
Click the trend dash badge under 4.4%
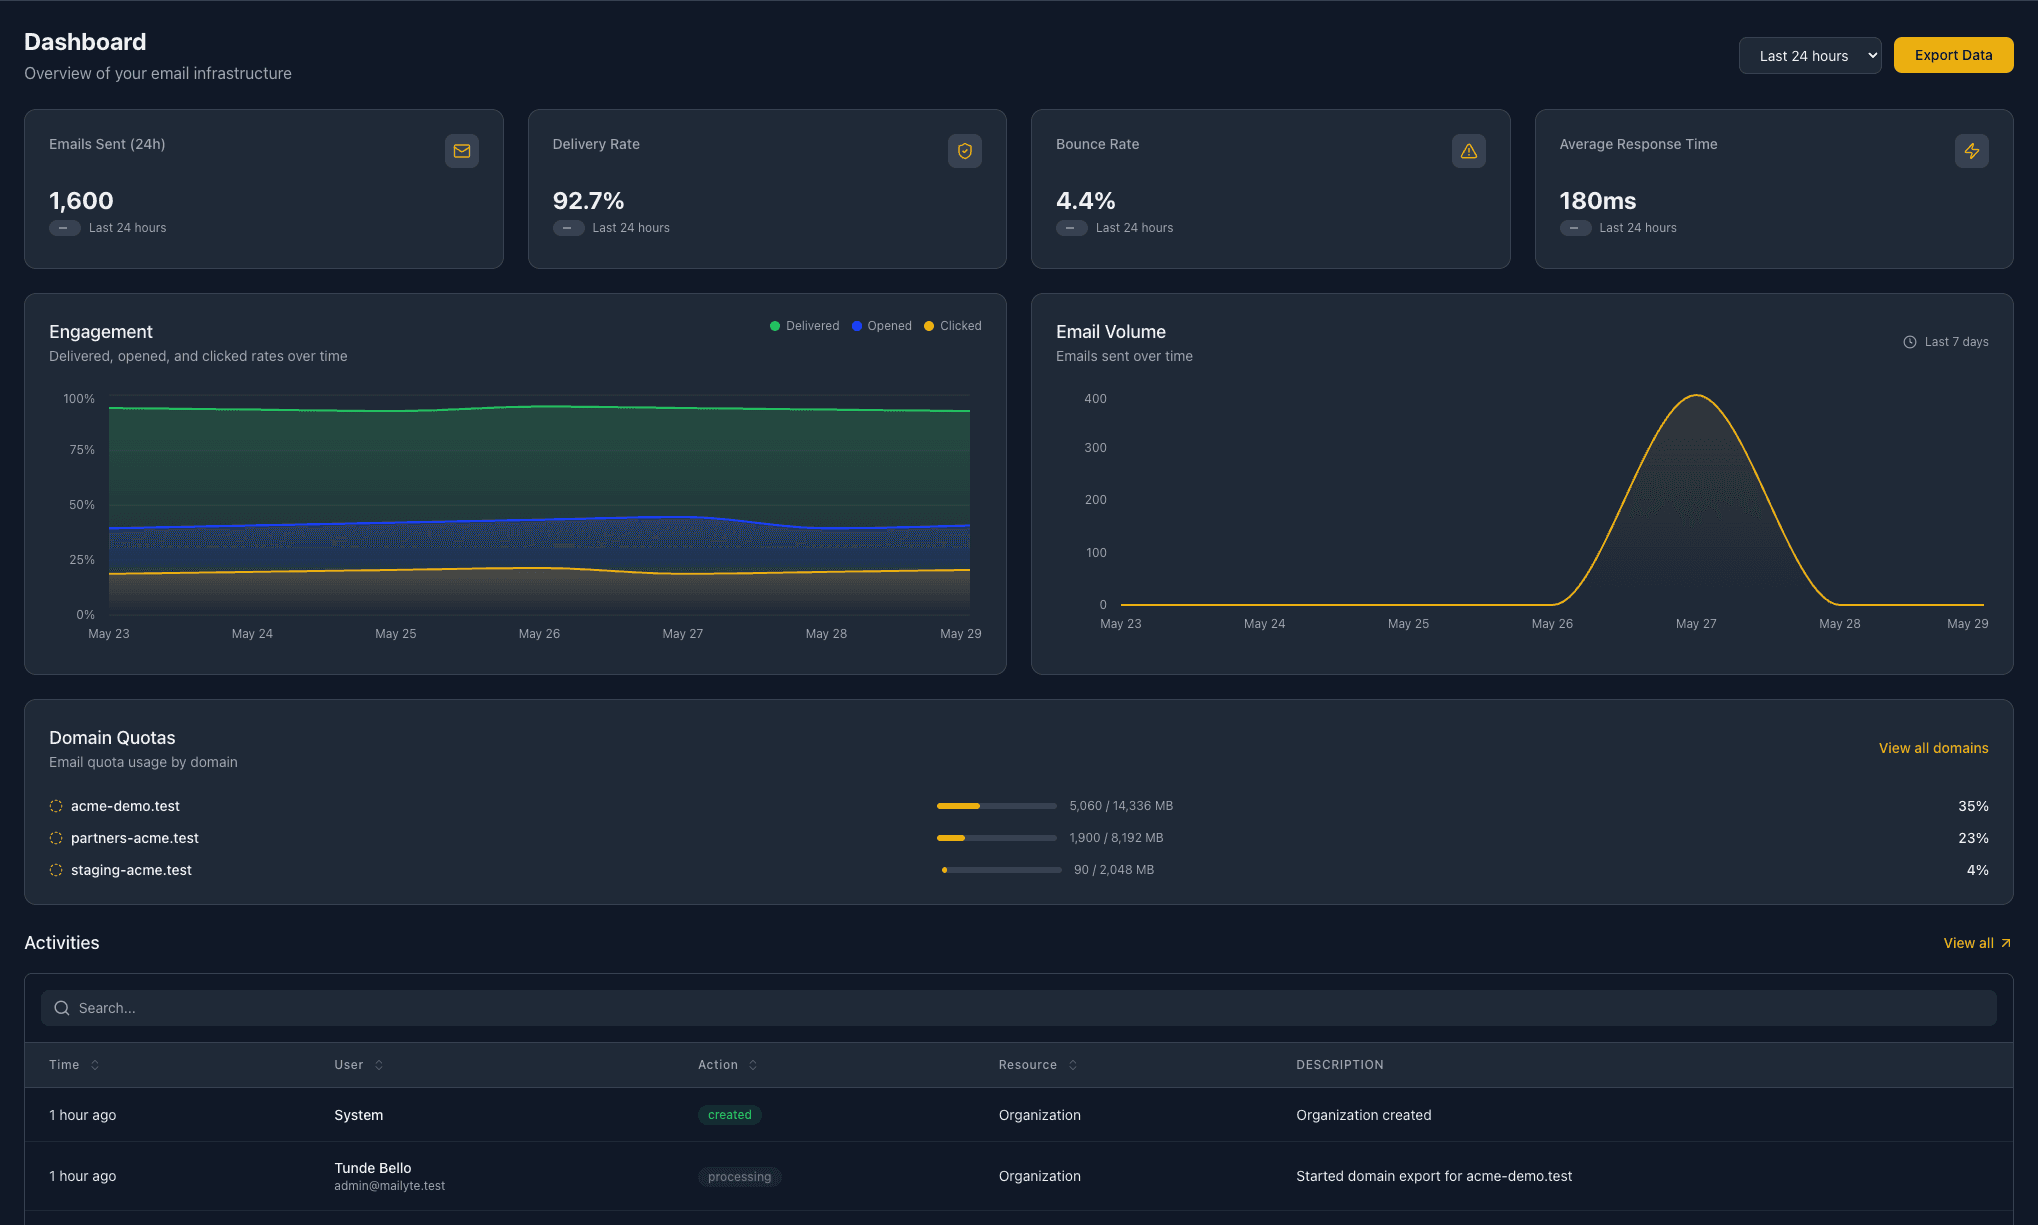coord(1071,228)
